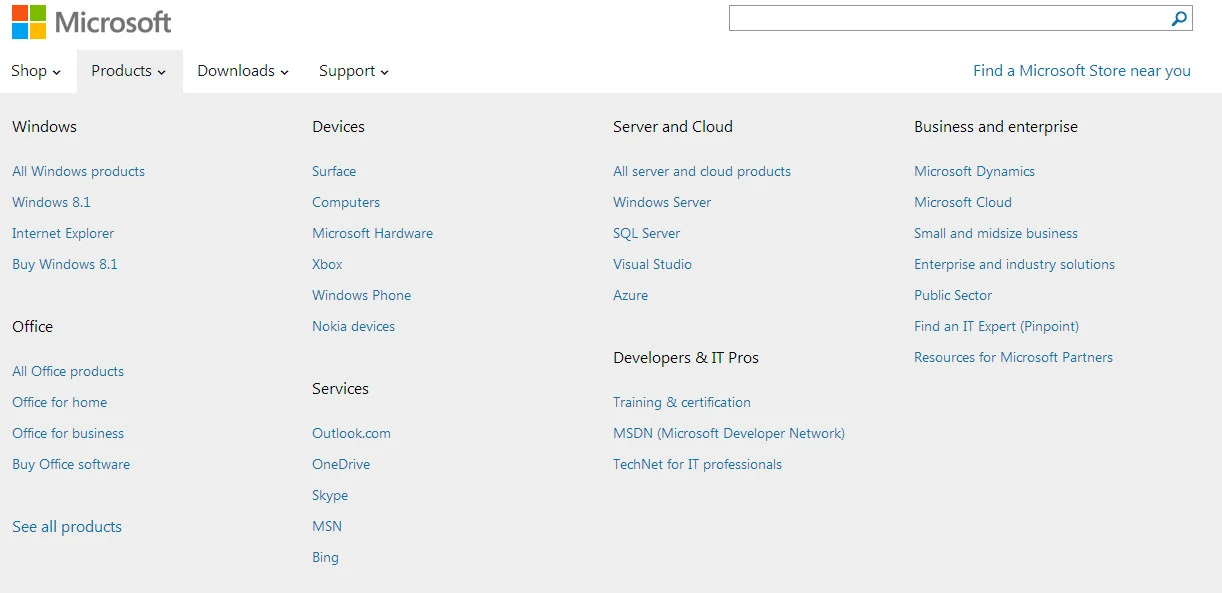Open MSN link

pos(327,526)
